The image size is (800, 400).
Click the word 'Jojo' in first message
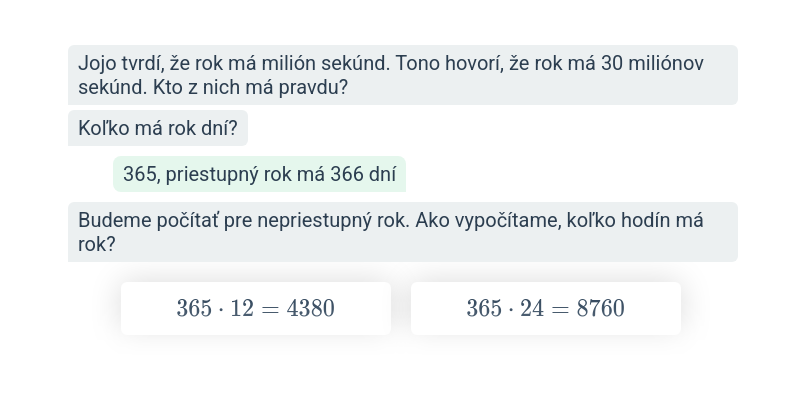pyautogui.click(x=97, y=64)
